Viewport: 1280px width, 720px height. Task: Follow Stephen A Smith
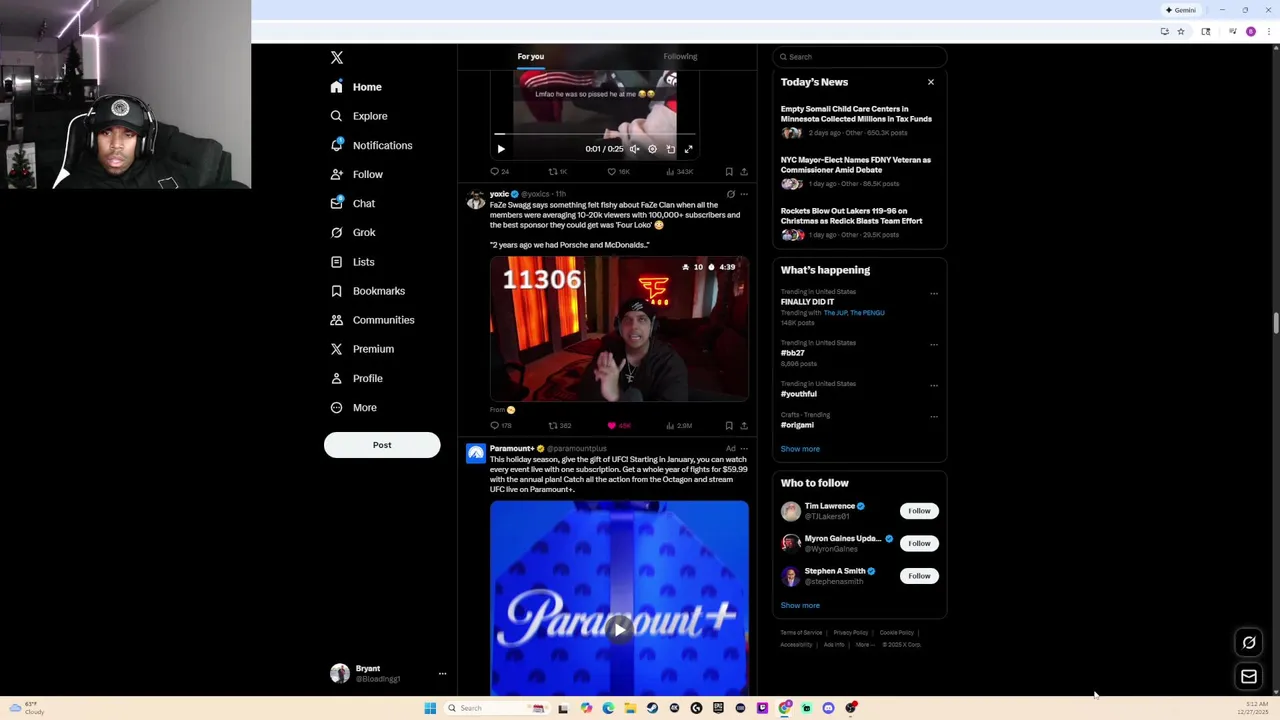(x=919, y=576)
